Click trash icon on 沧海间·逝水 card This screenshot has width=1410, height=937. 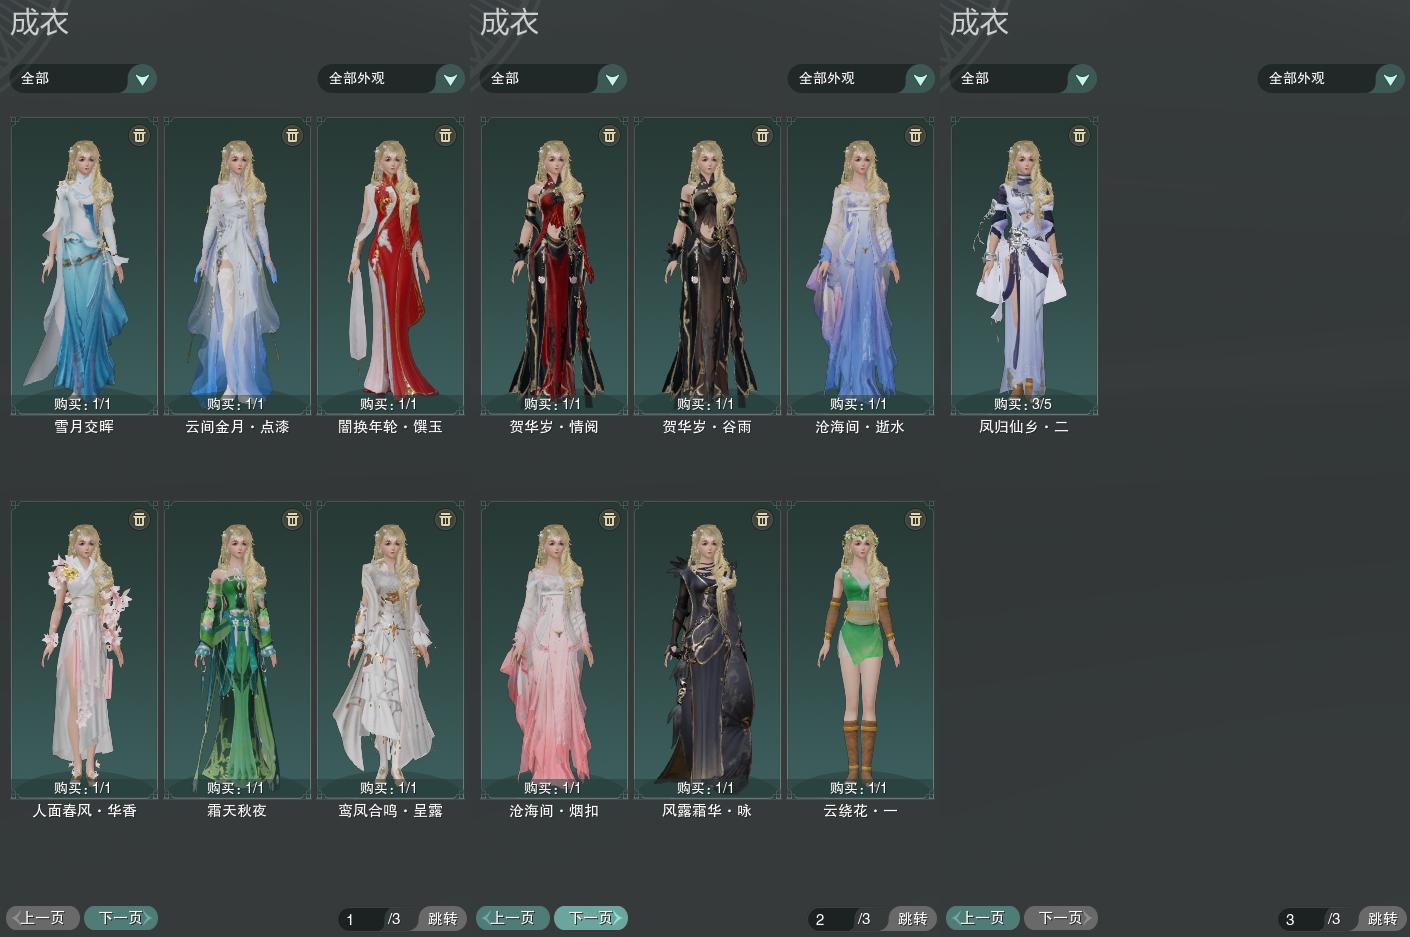(x=915, y=135)
